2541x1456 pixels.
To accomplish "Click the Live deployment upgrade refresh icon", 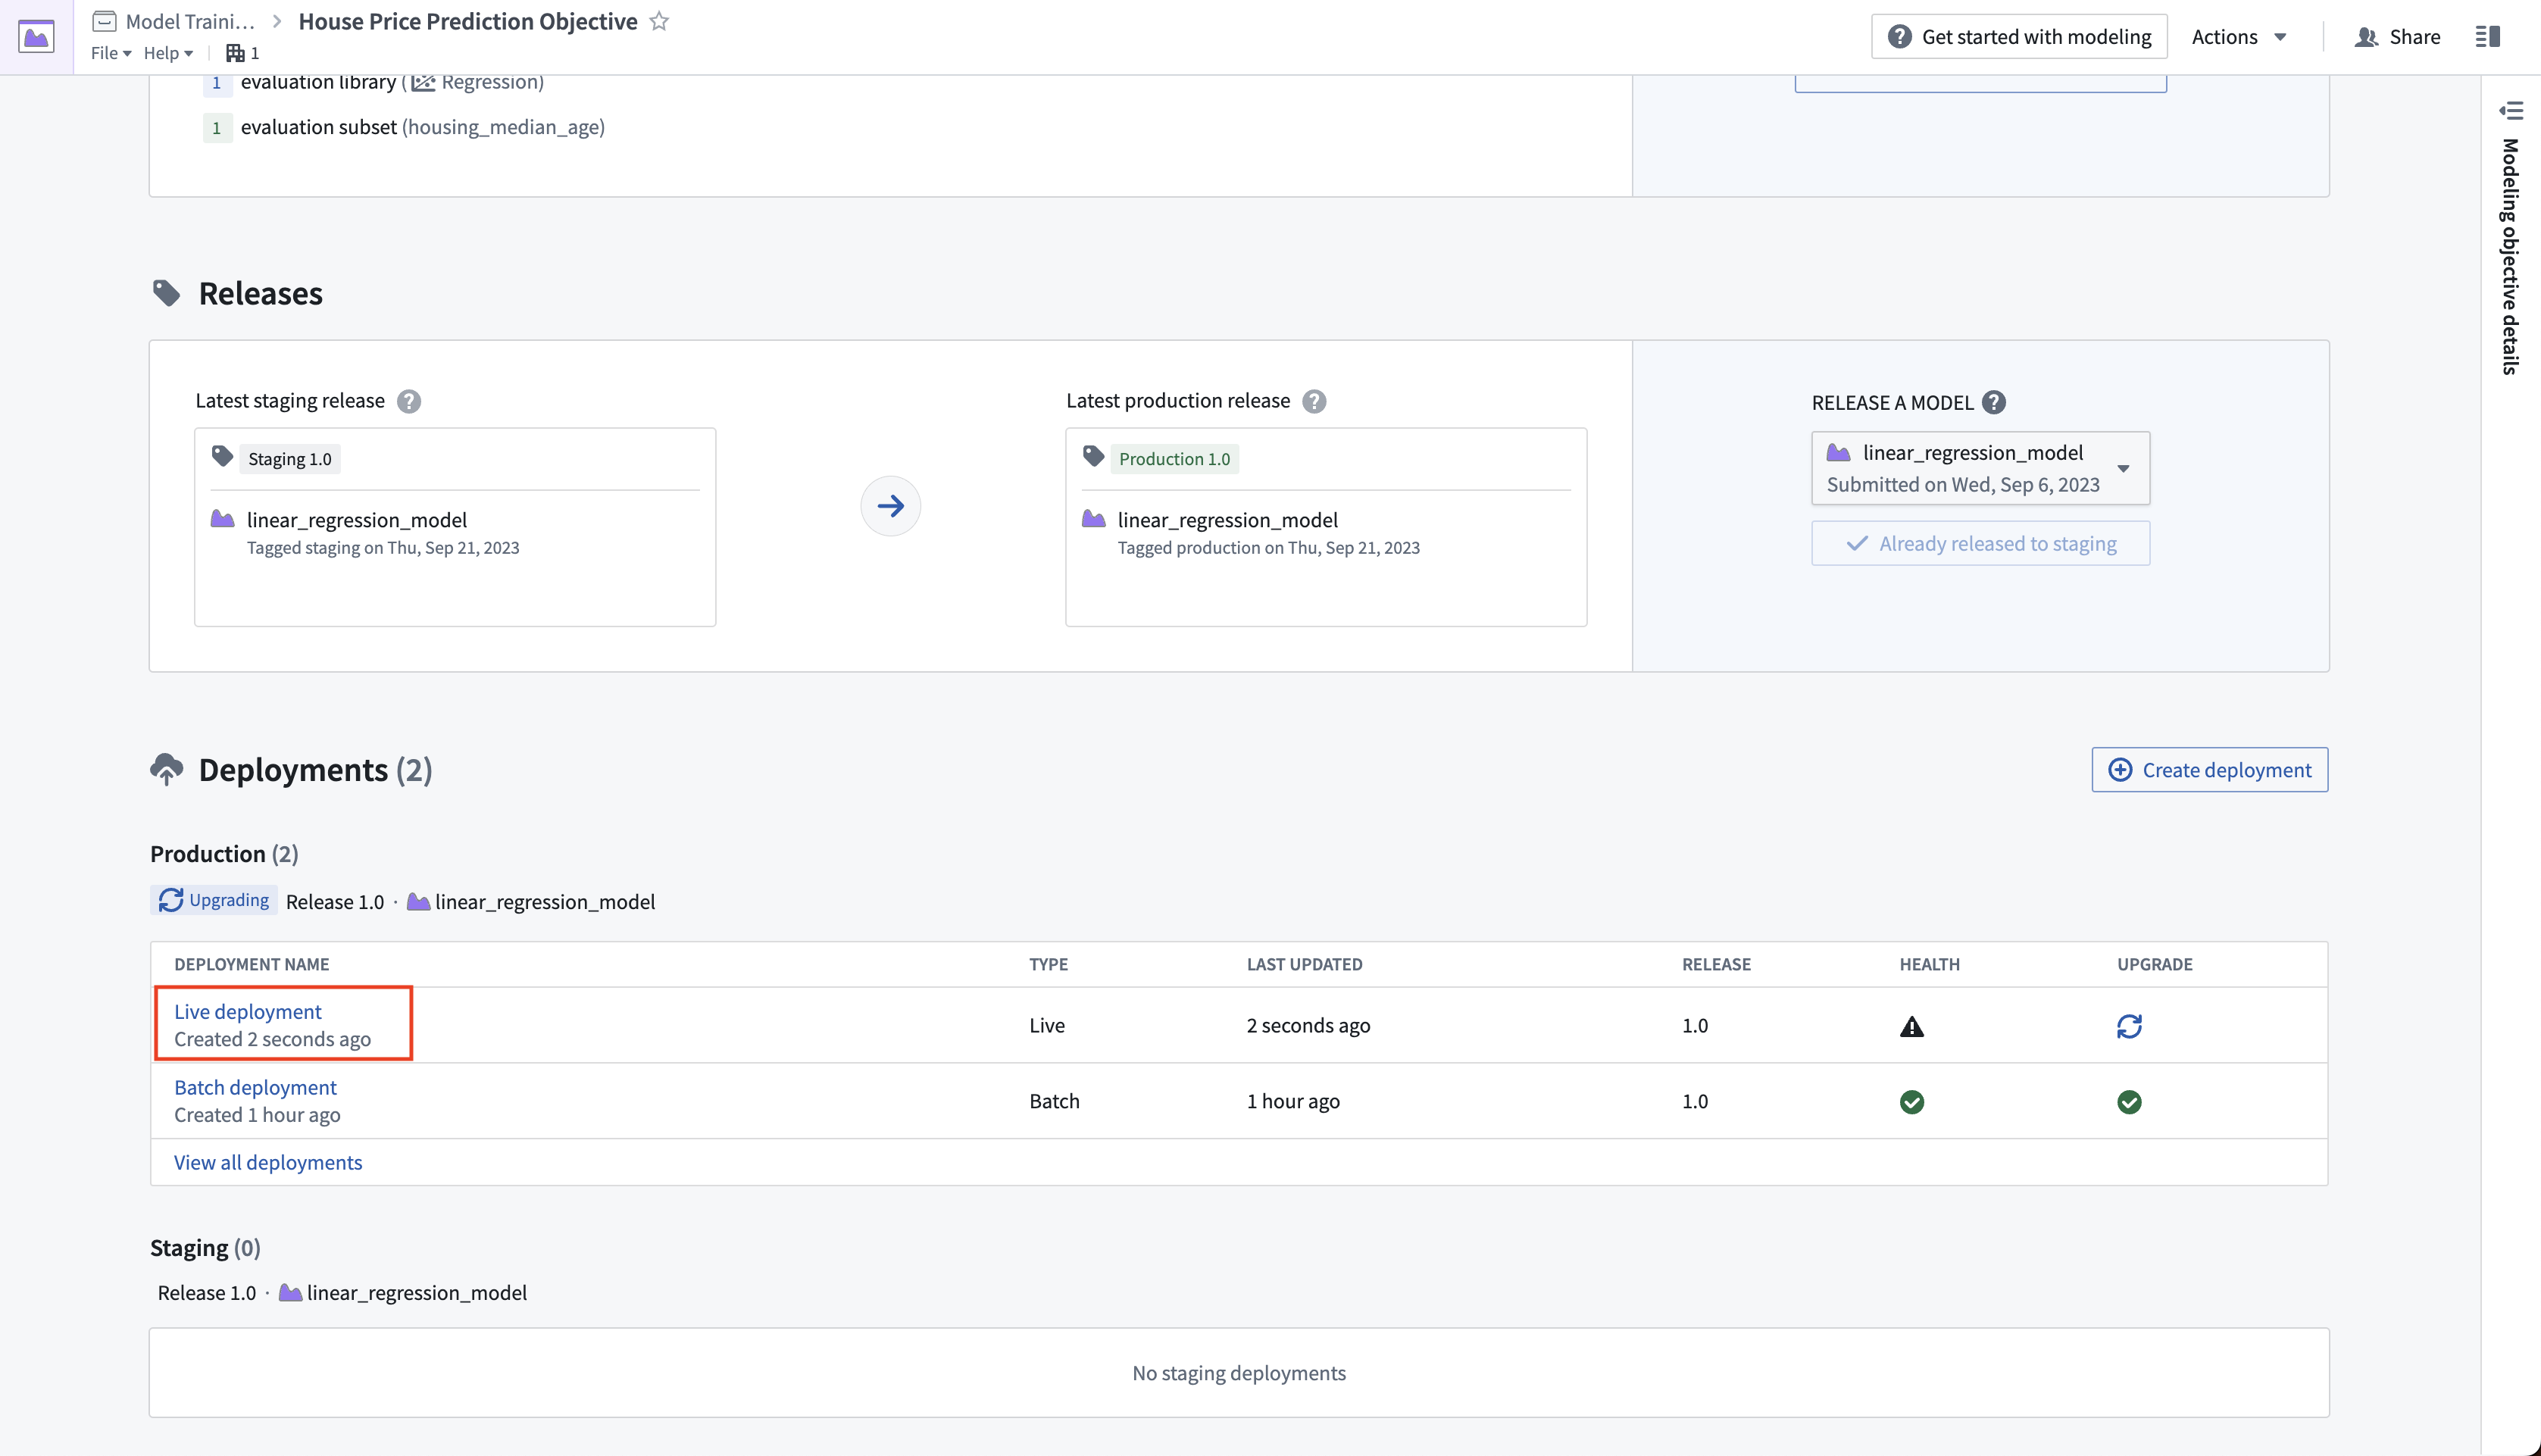I will (x=2129, y=1026).
